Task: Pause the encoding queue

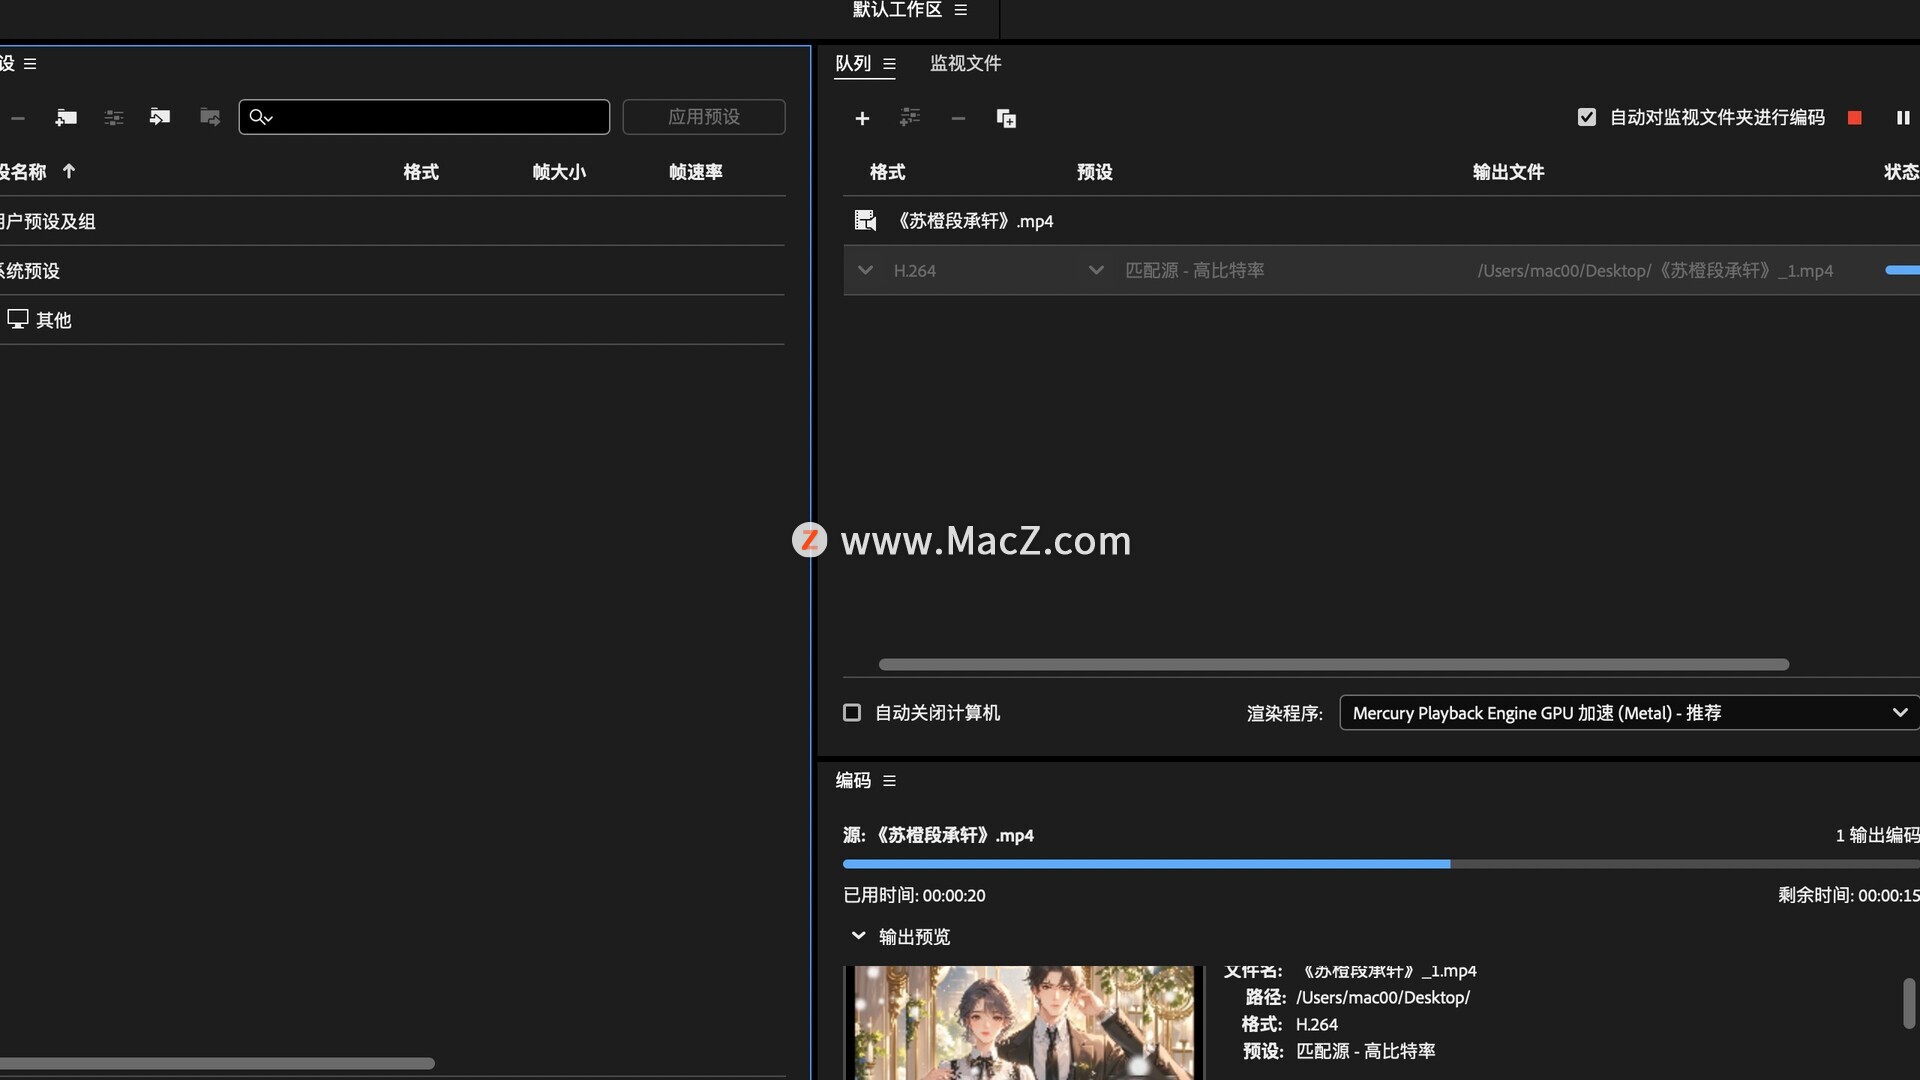Action: [1903, 118]
